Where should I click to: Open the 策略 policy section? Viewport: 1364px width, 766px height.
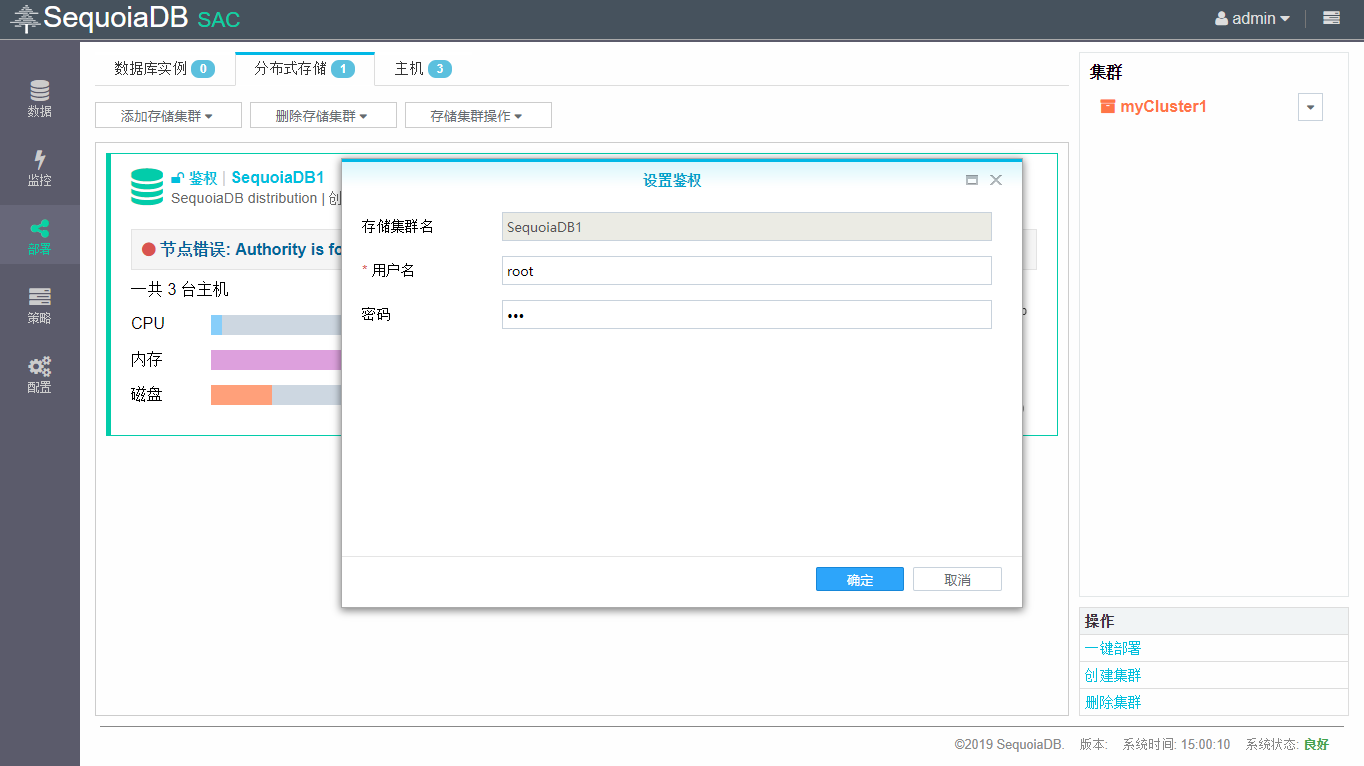[x=39, y=306]
